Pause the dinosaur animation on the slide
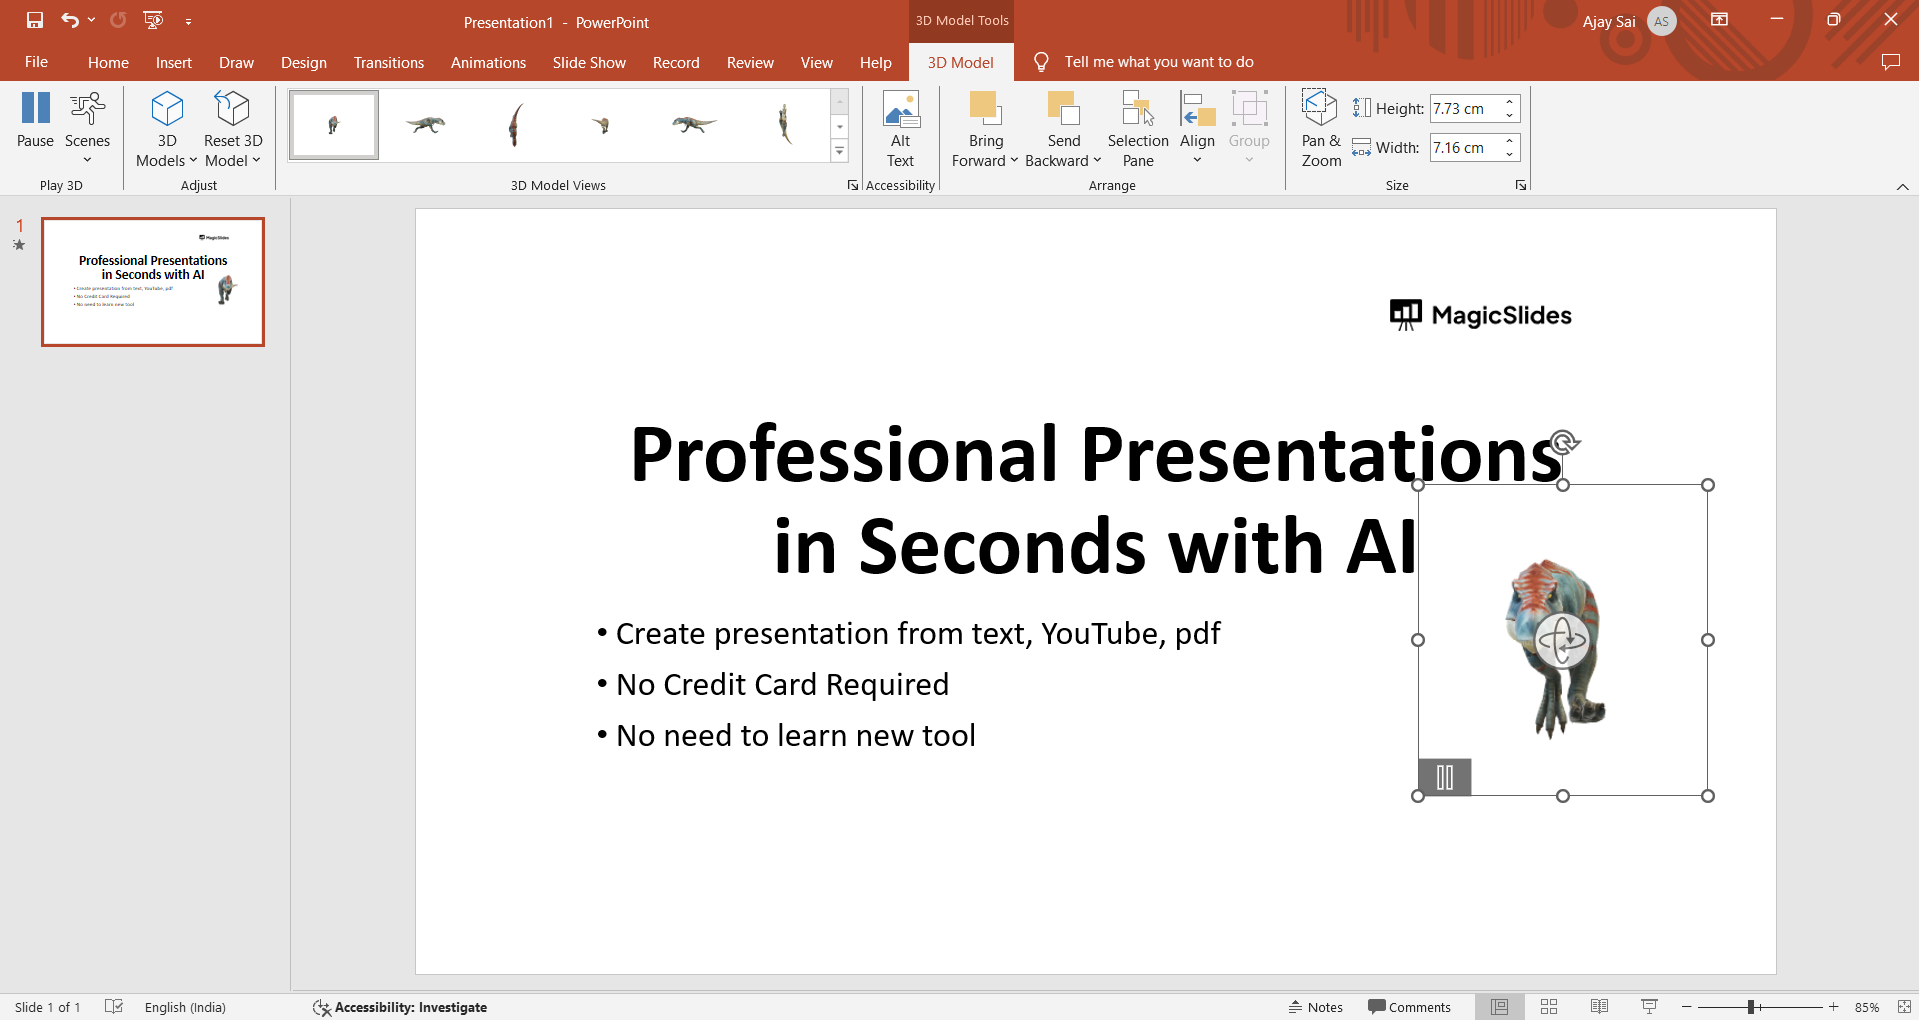 point(1444,777)
